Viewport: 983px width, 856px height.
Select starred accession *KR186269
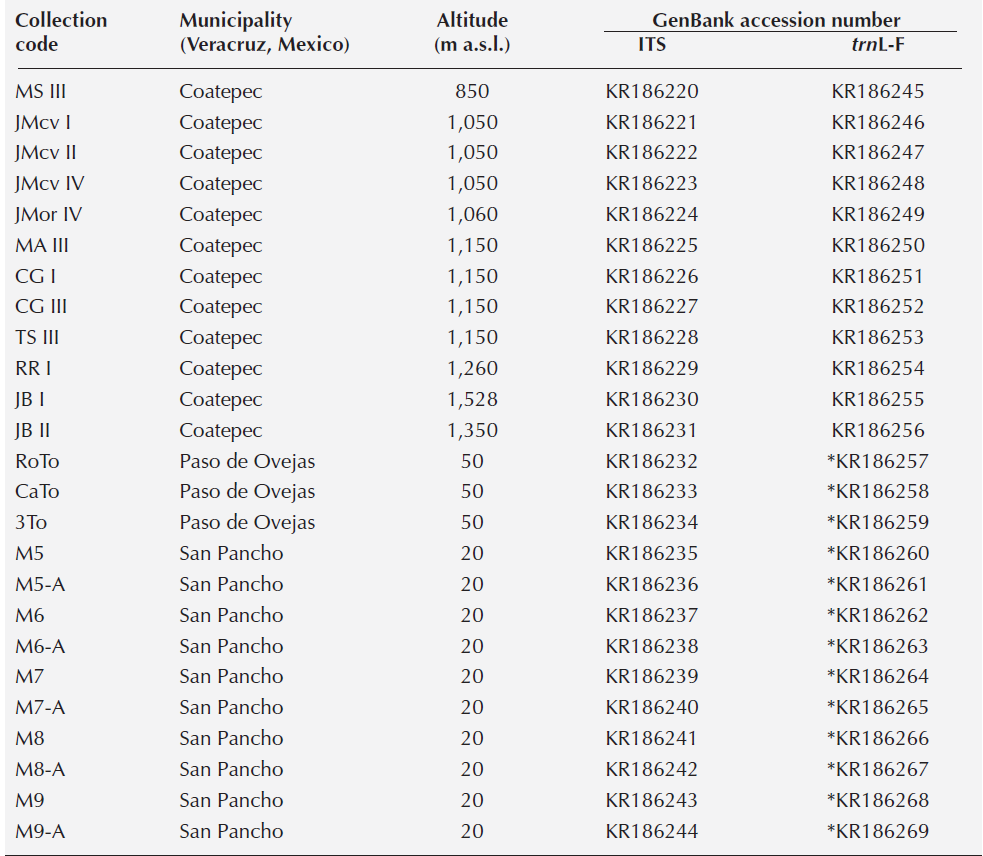pyautogui.click(x=877, y=831)
